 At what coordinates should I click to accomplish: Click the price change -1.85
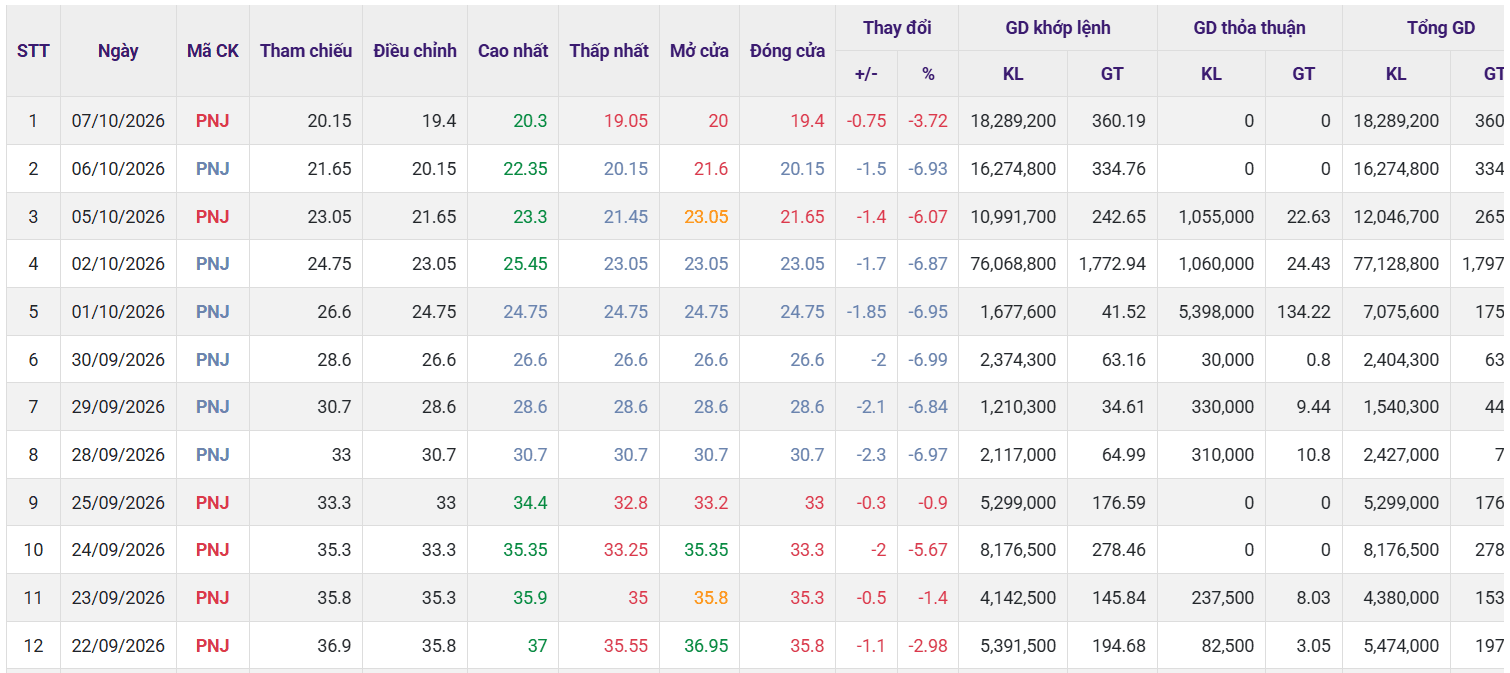[866, 312]
